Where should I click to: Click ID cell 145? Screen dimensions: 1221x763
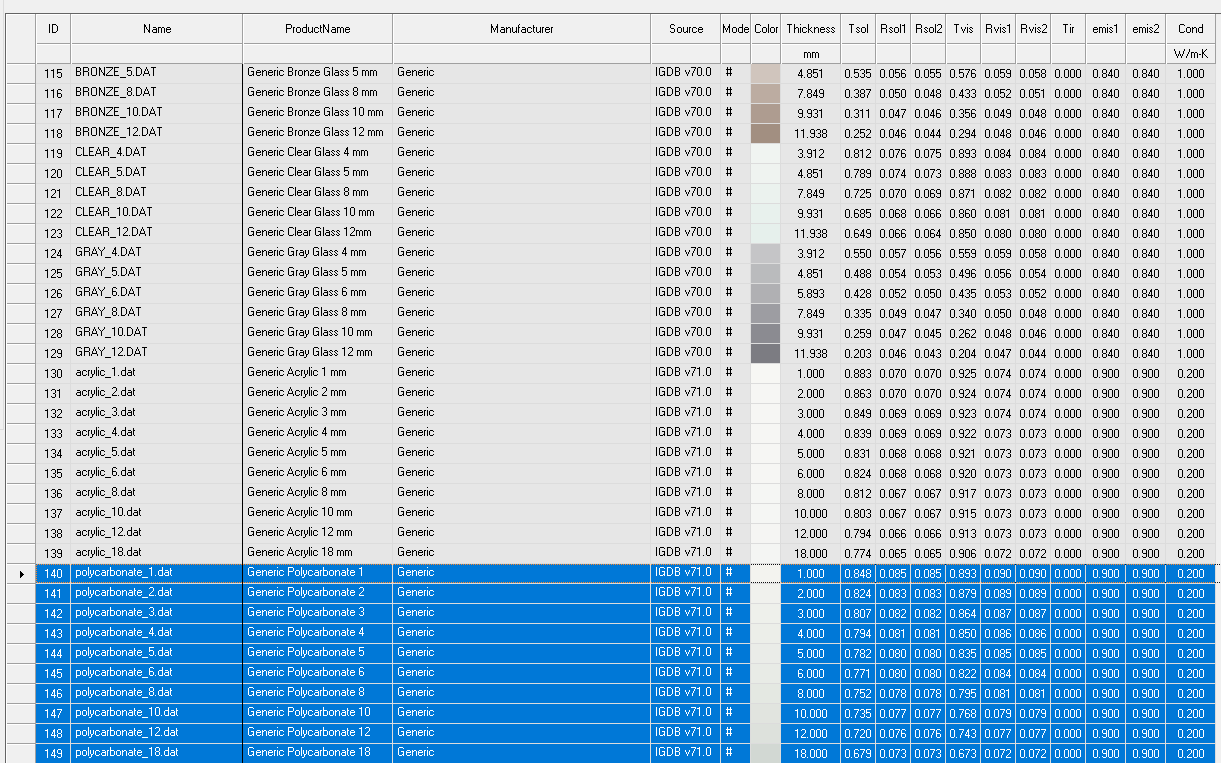tap(53, 673)
